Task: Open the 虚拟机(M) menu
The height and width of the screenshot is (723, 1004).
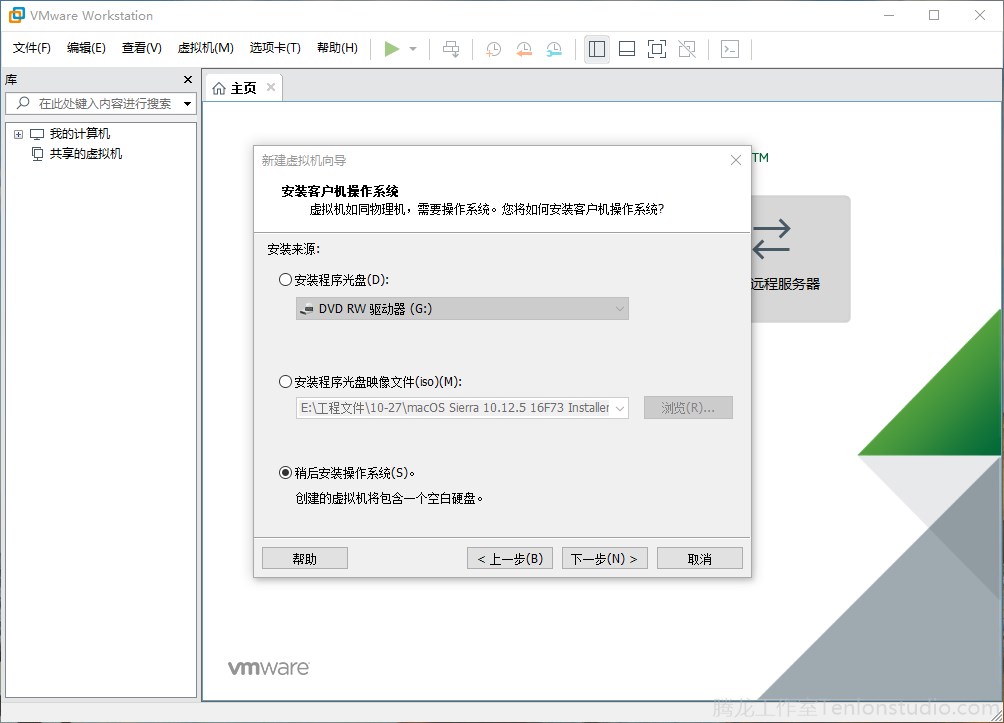Action: (x=206, y=48)
